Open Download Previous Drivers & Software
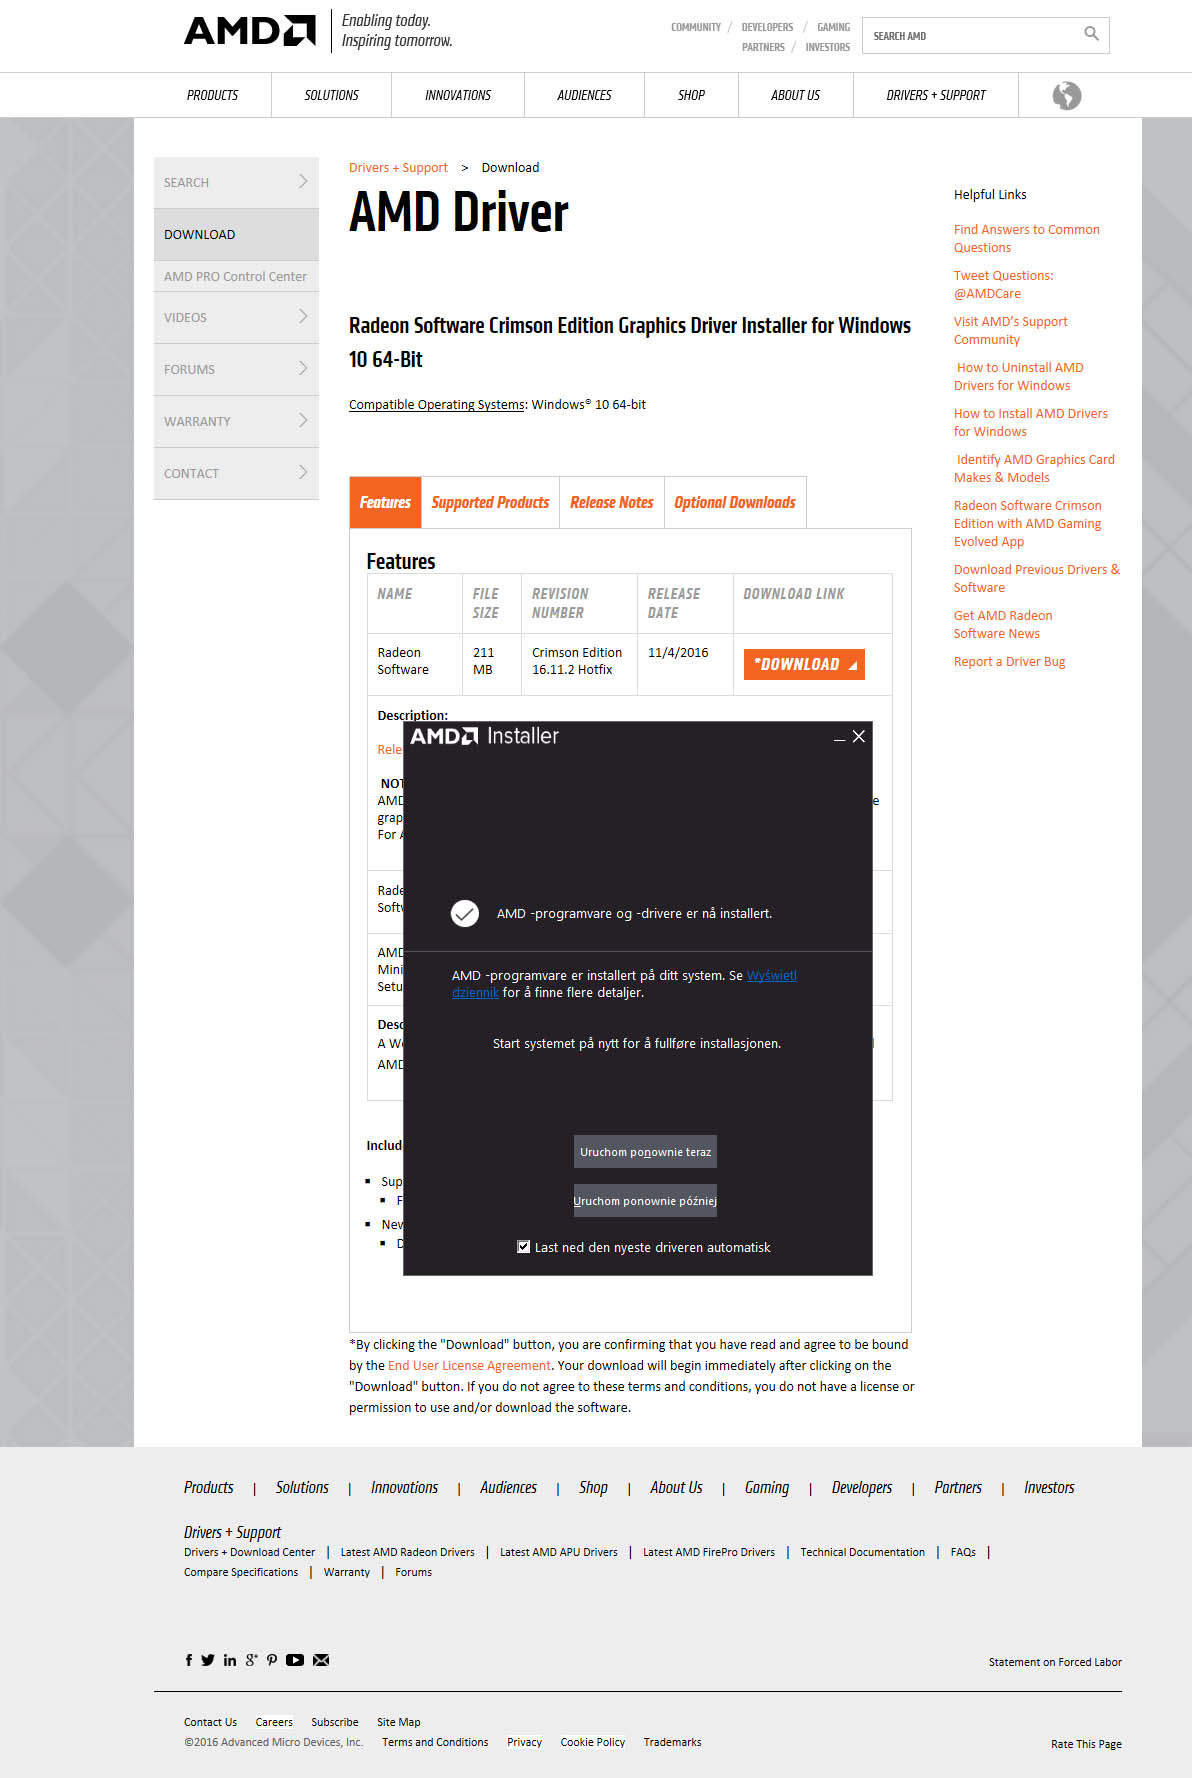Screen dimensions: 1192x1778 (1036, 578)
